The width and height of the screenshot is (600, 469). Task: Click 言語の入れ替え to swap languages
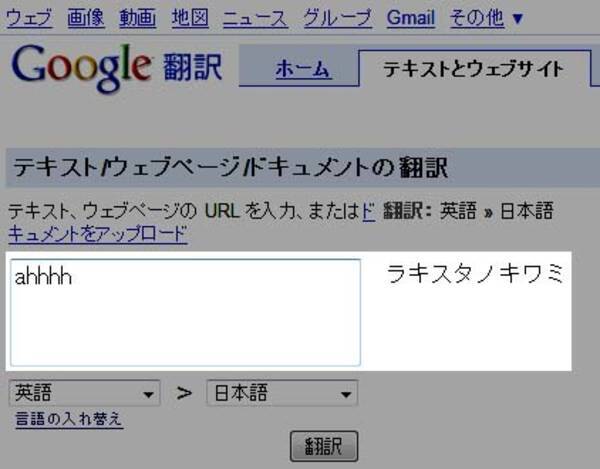[x=69, y=419]
